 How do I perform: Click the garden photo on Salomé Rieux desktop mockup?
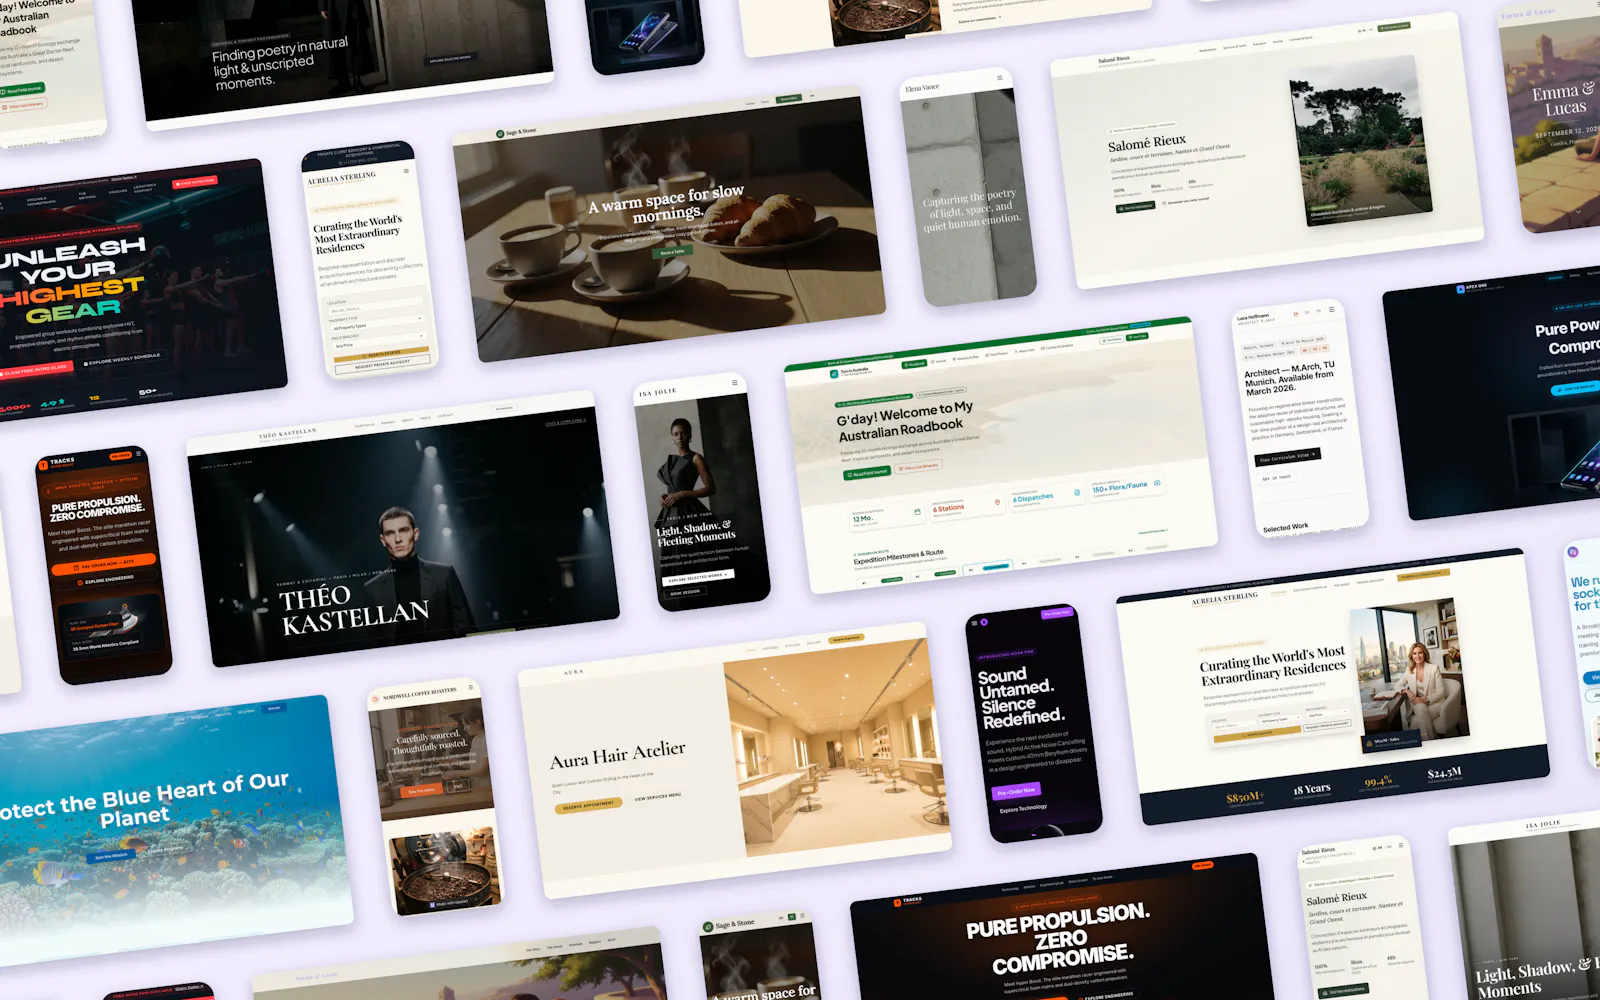coord(1359,139)
